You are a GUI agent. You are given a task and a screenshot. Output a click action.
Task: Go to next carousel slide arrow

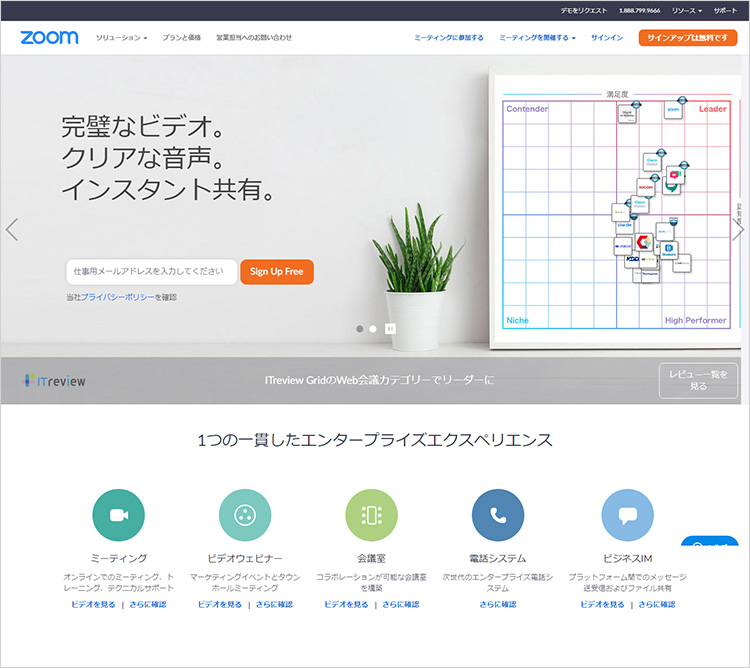click(738, 230)
